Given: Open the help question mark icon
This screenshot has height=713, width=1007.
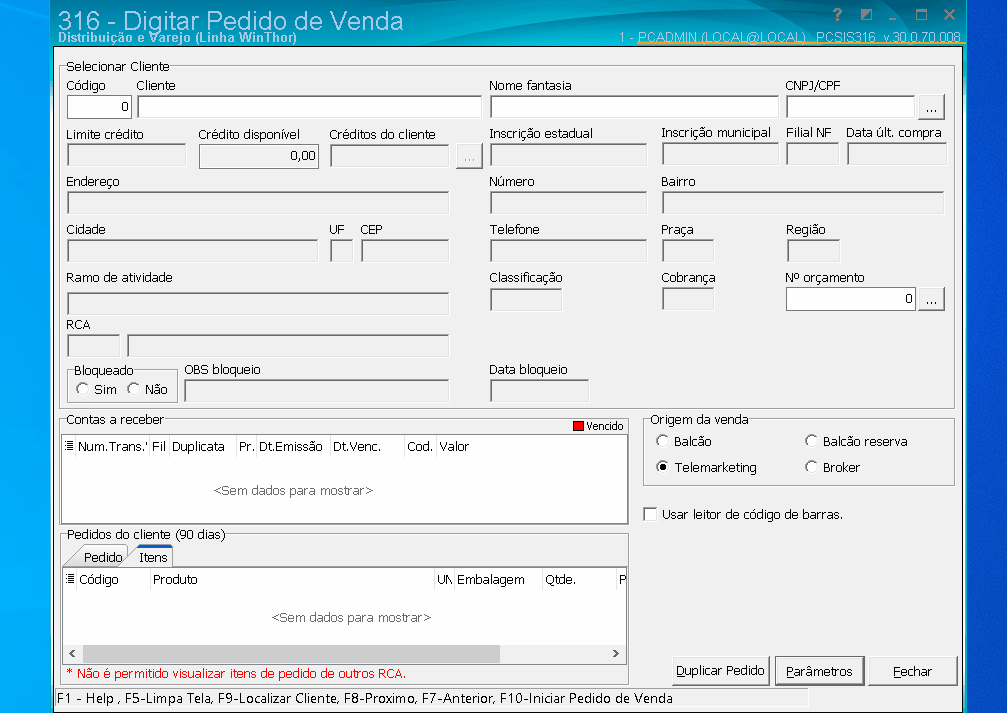Looking at the screenshot, I should (837, 15).
